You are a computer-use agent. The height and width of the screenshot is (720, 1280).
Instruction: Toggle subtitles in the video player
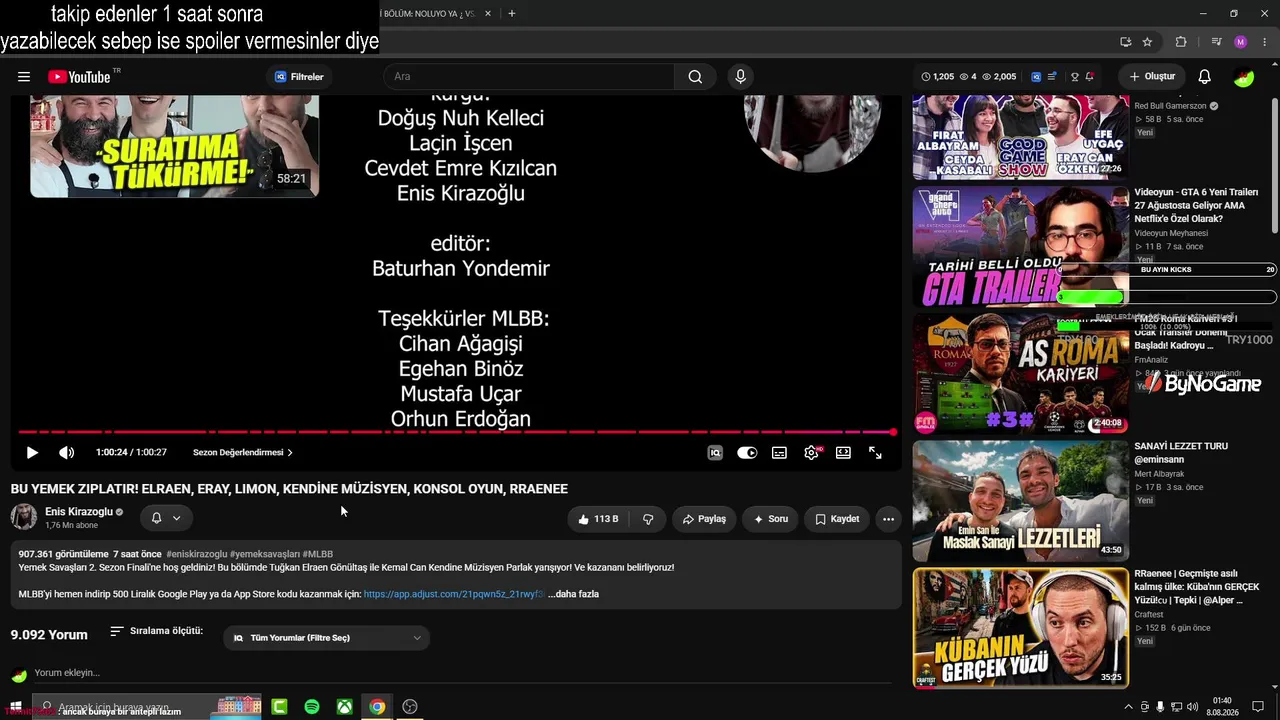pyautogui.click(x=779, y=453)
